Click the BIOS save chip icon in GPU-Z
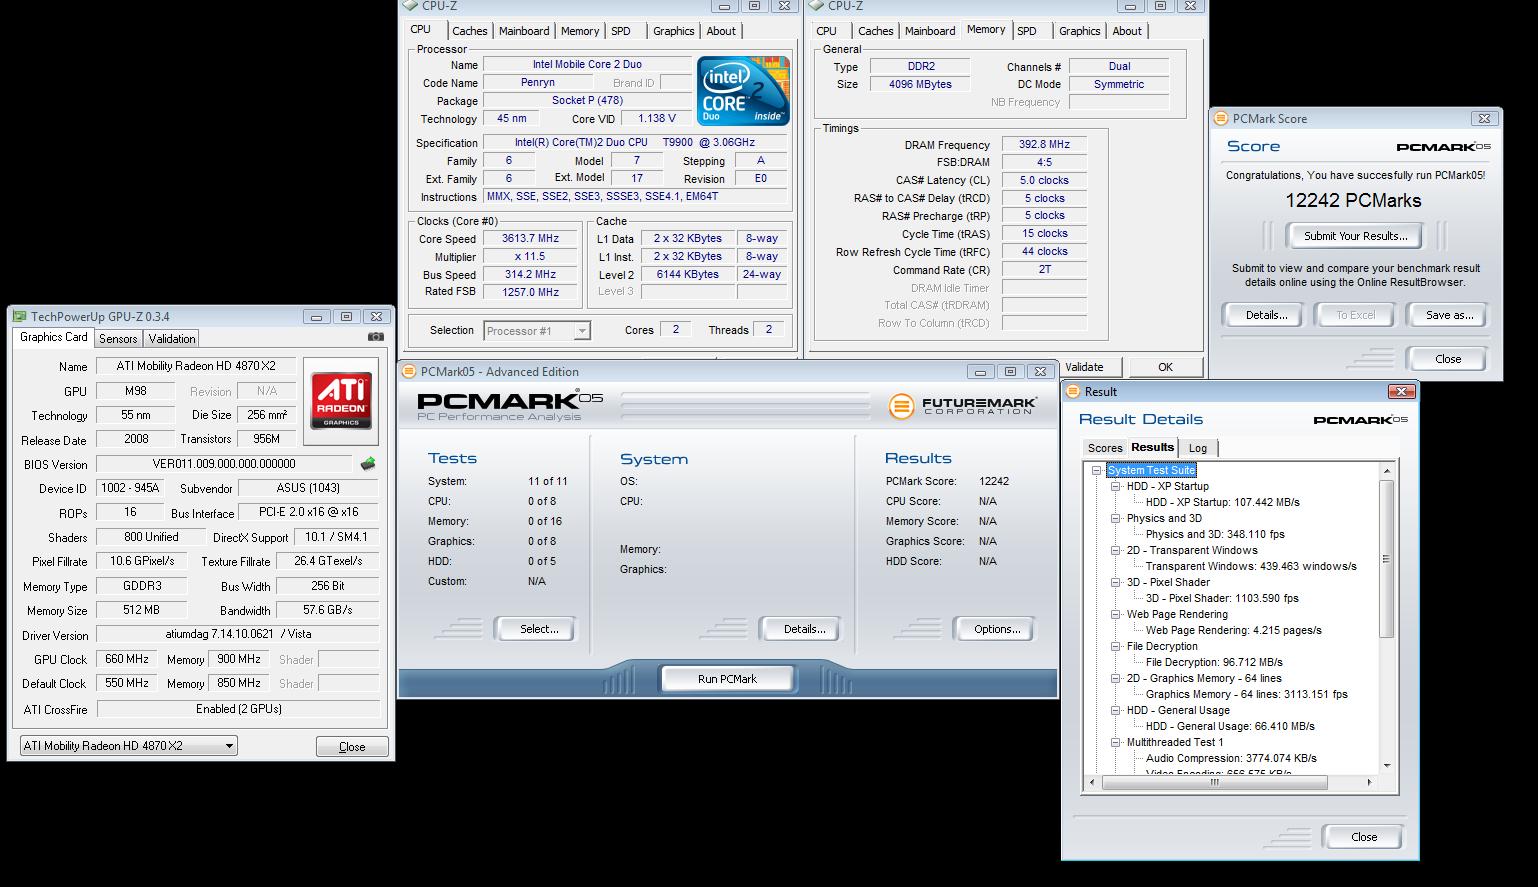 click(368, 463)
